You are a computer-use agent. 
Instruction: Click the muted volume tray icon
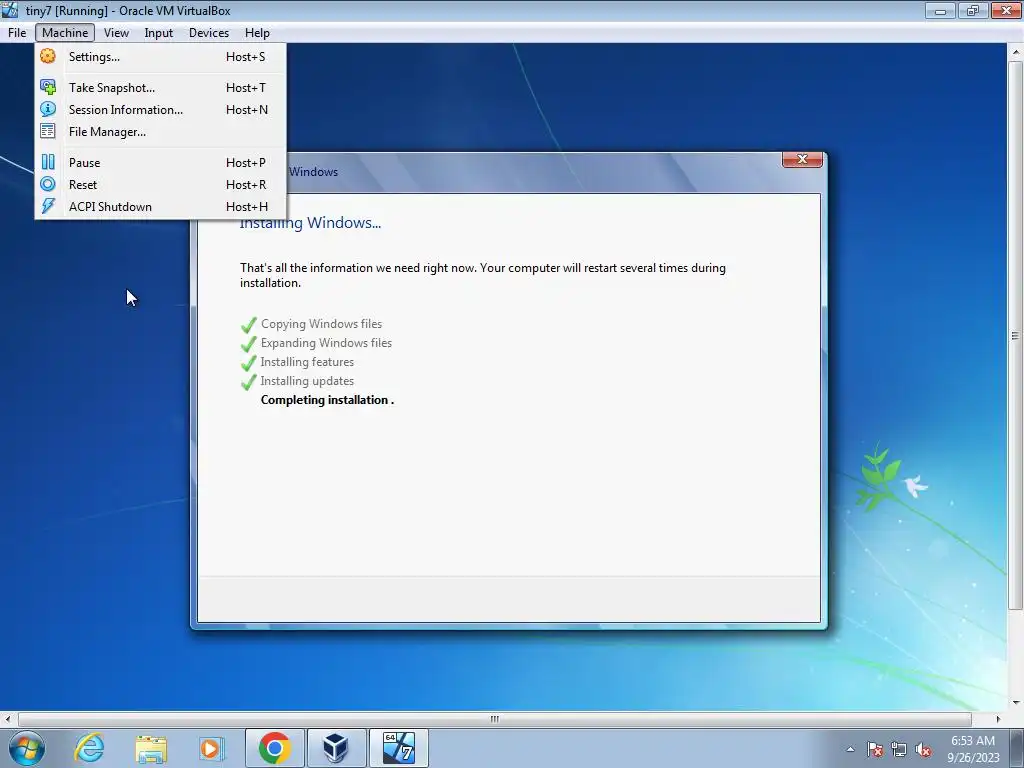pos(923,749)
